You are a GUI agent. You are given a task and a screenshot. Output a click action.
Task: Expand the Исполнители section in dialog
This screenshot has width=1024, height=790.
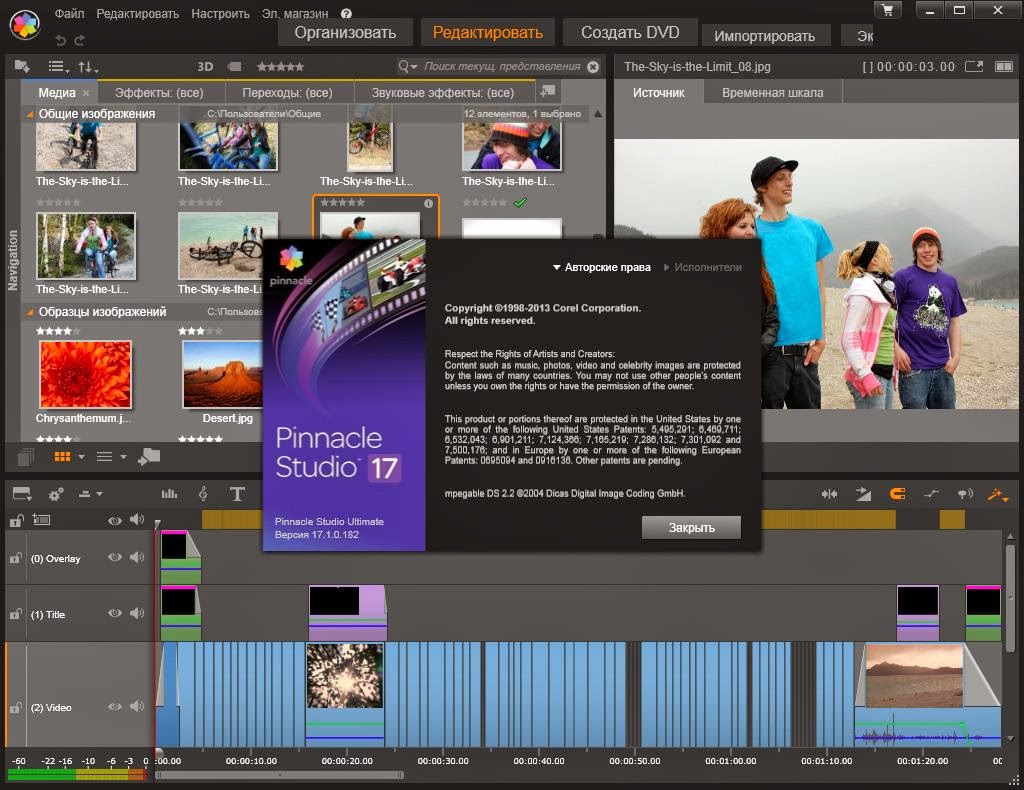click(x=703, y=267)
